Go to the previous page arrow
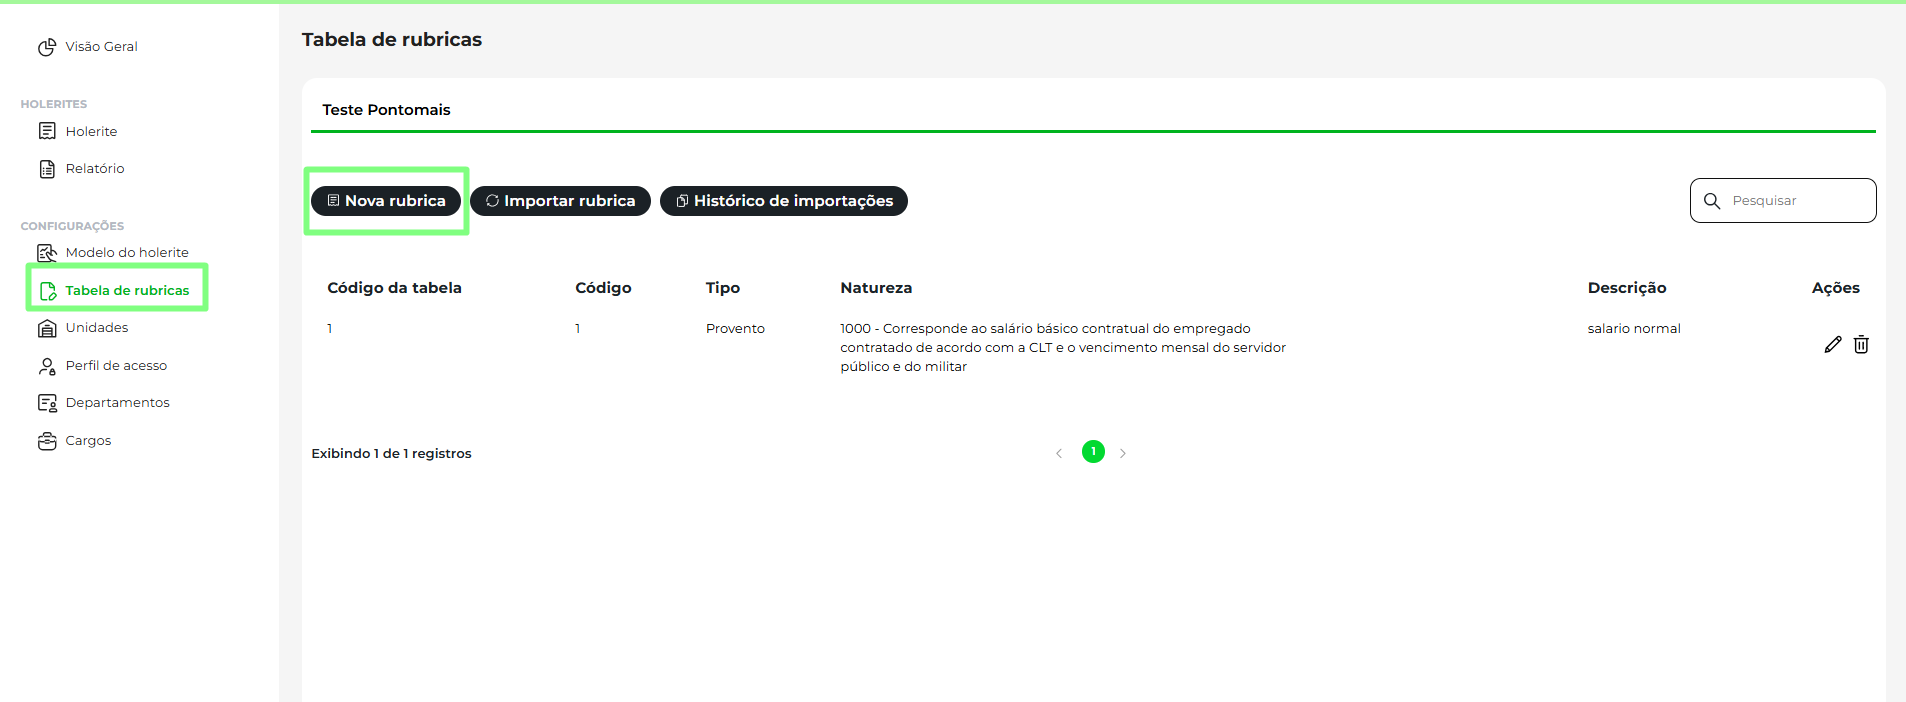 [x=1059, y=453]
